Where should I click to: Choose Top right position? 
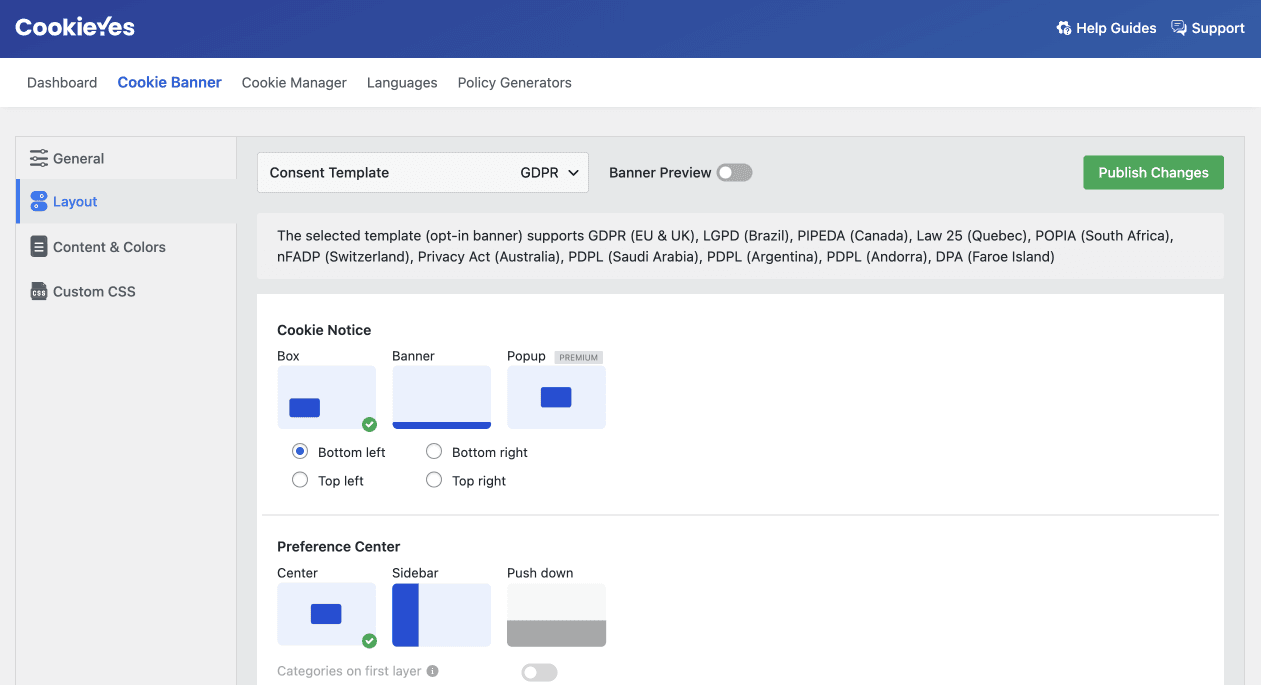pos(434,480)
